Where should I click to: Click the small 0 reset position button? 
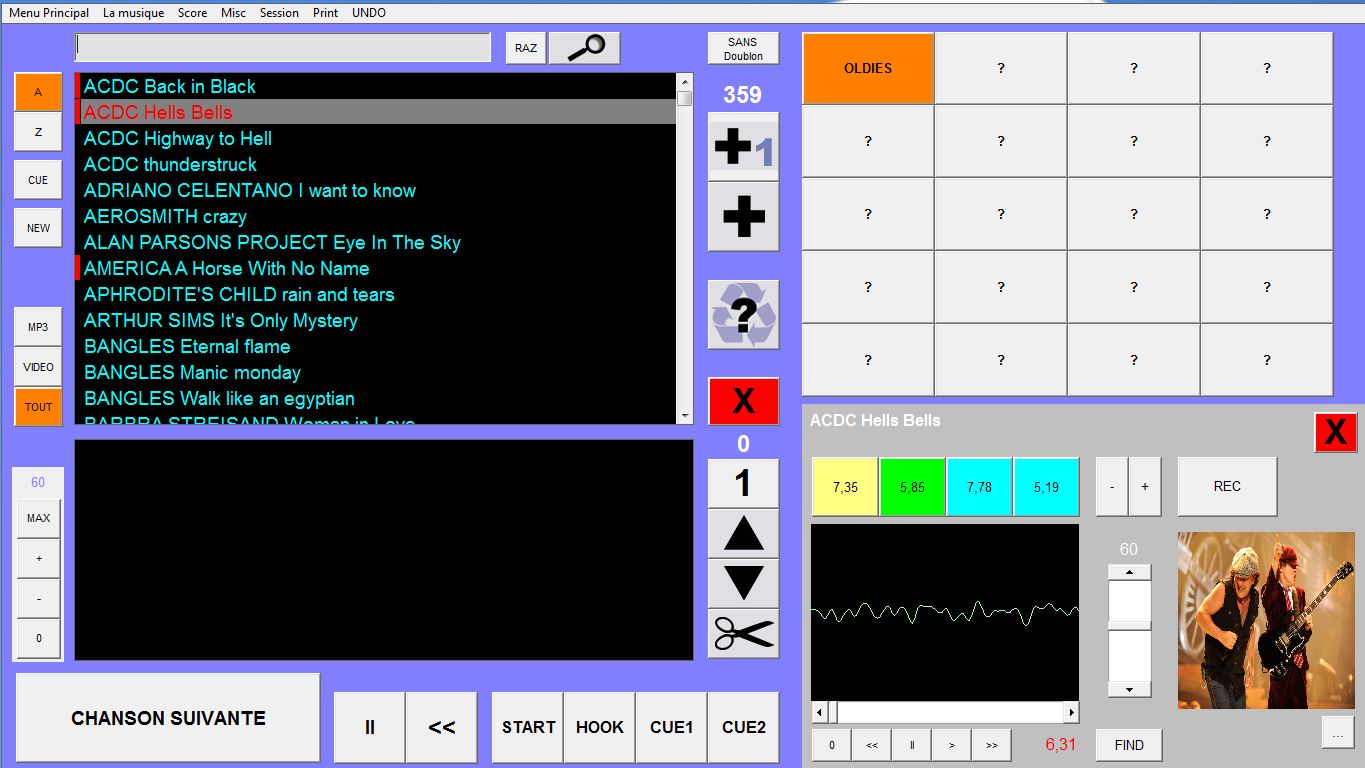pos(831,745)
